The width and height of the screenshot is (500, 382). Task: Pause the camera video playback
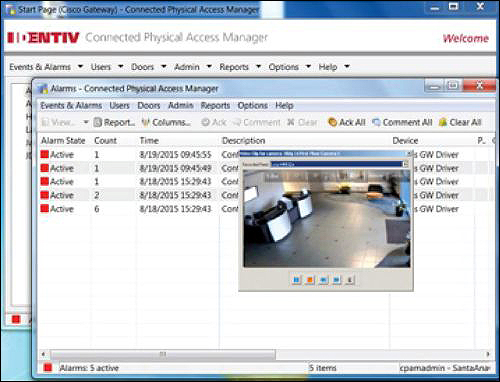[x=296, y=280]
